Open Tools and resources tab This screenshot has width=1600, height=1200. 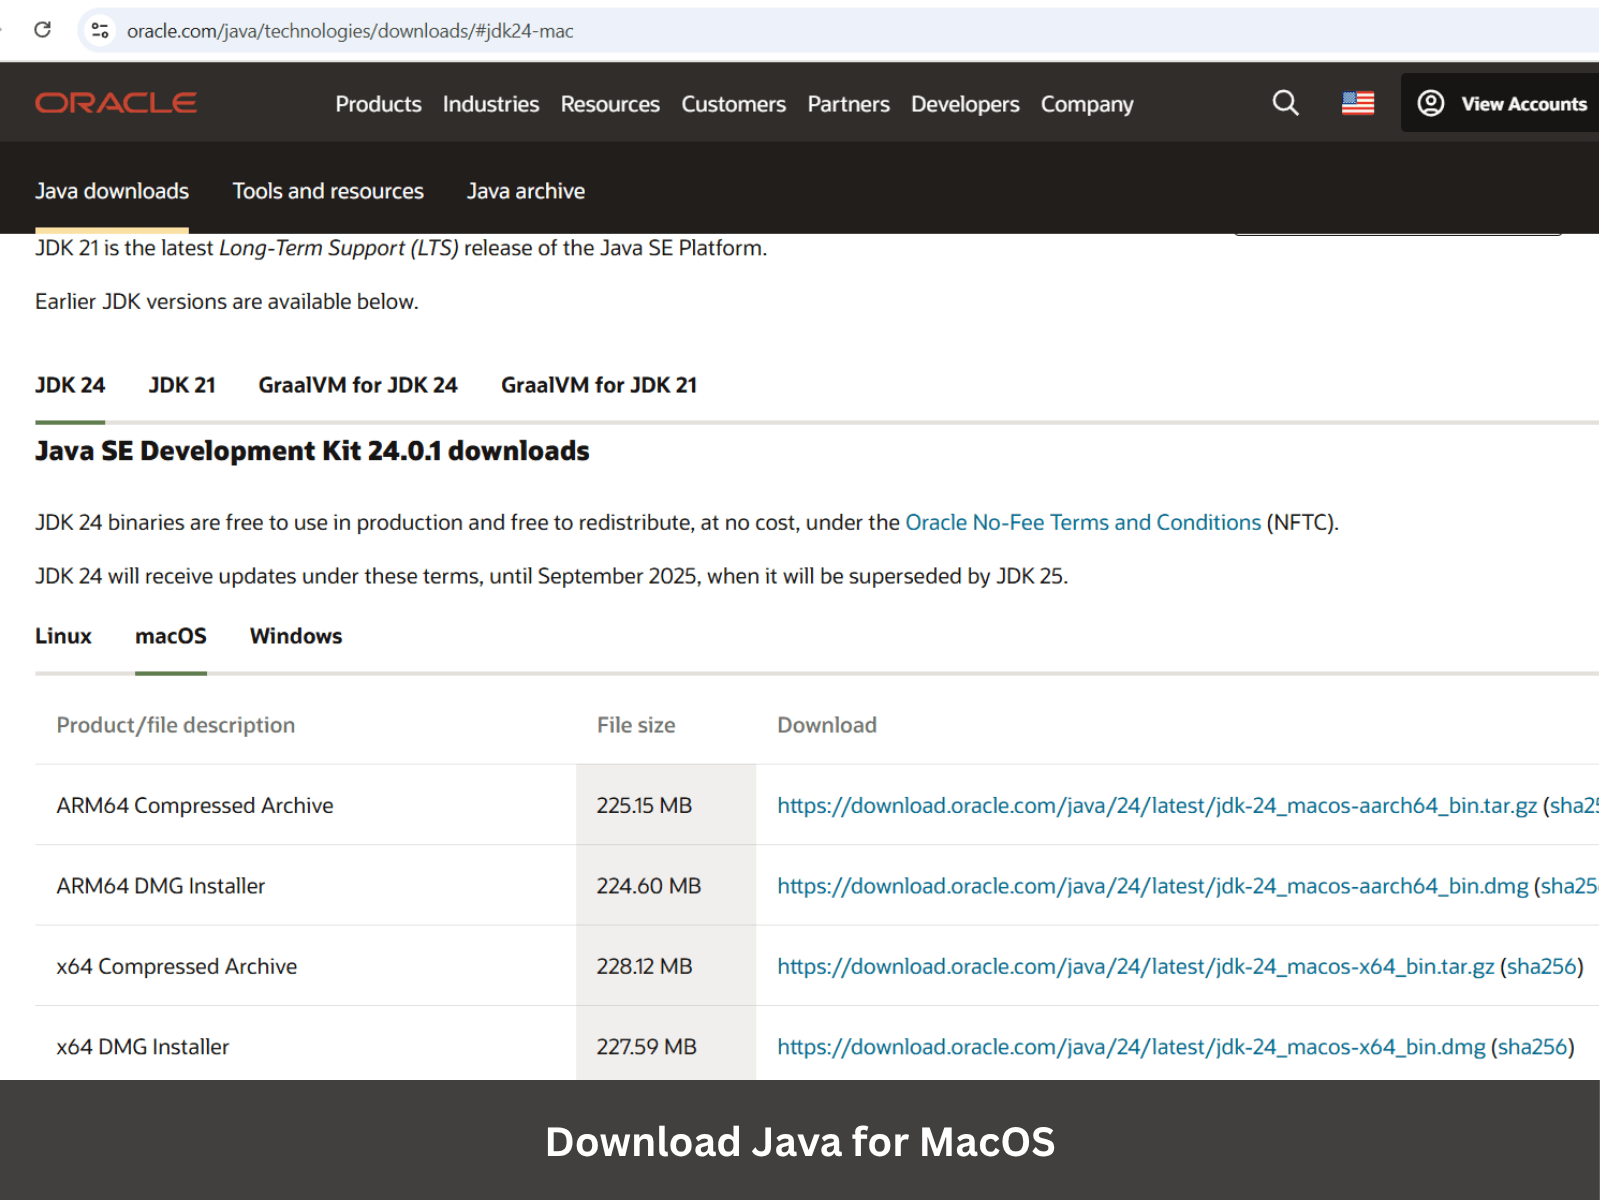328,191
